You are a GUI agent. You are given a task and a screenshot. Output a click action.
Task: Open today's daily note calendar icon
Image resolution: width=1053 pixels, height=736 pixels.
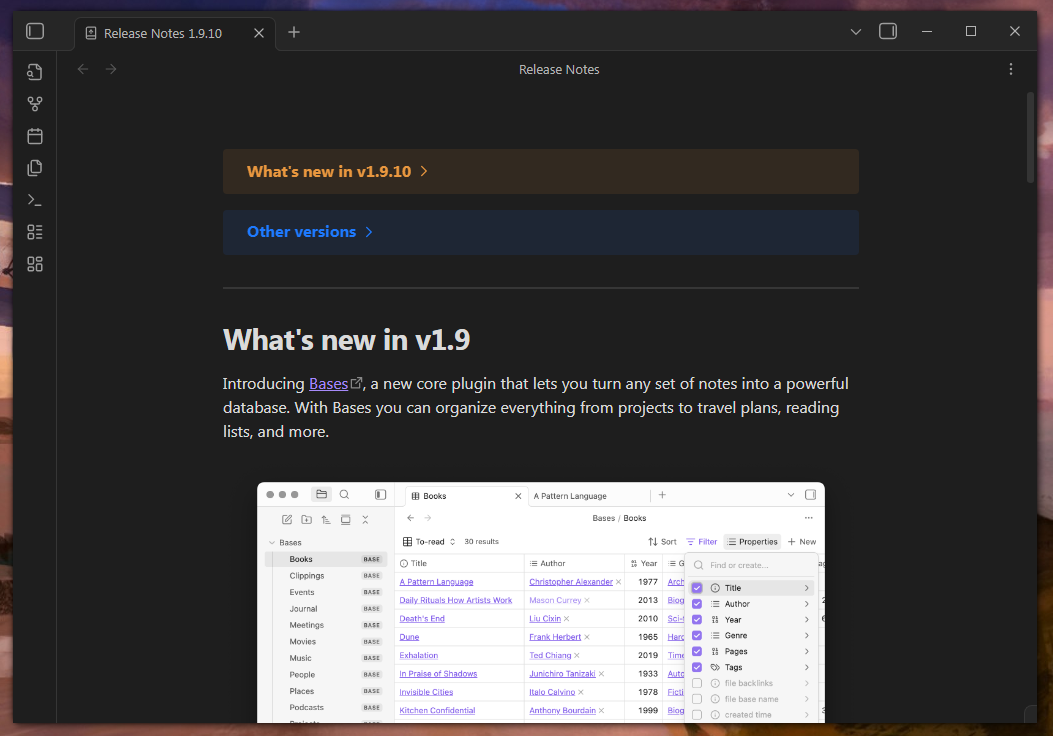[35, 136]
